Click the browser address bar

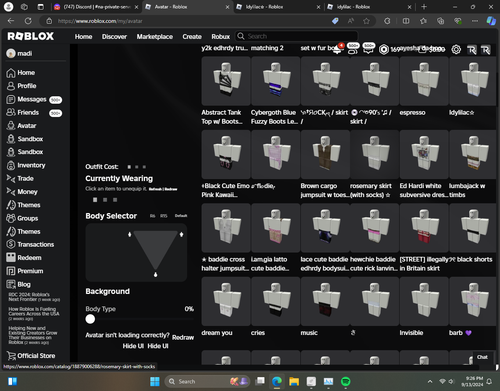pyautogui.click(x=188, y=21)
